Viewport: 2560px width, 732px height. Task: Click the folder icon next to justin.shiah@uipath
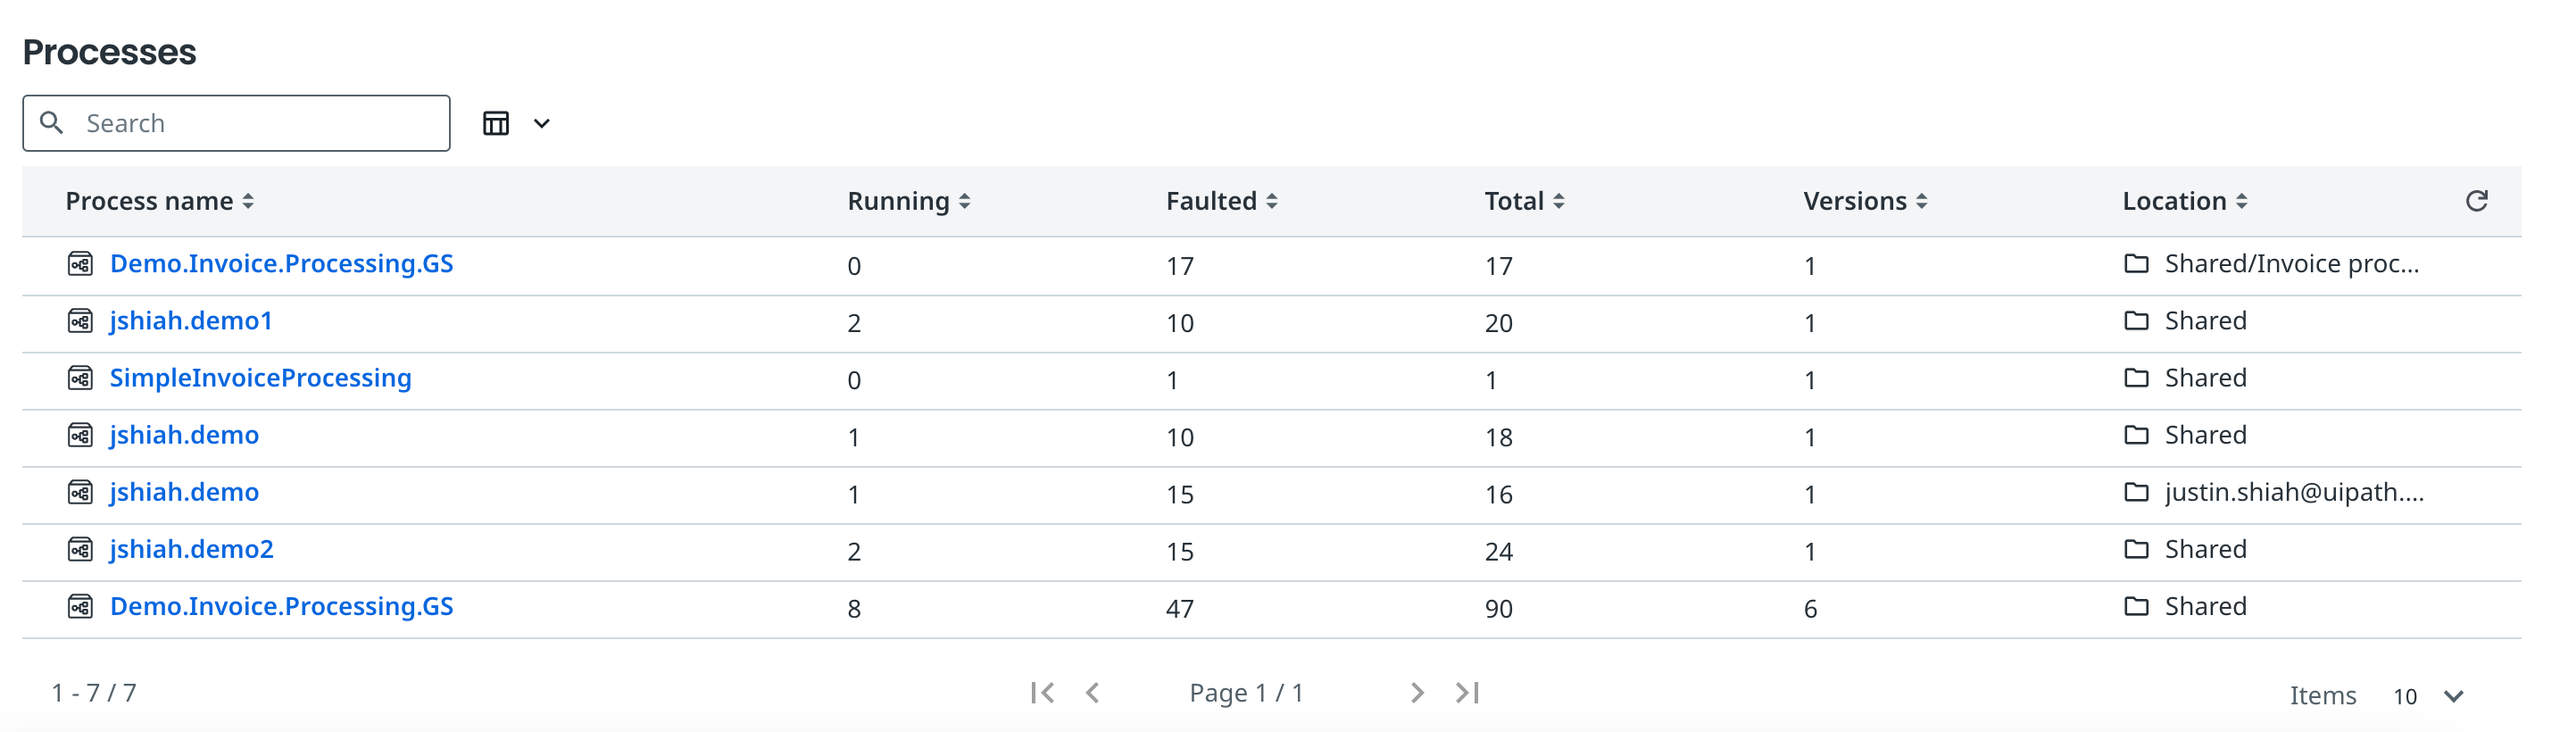[2136, 492]
